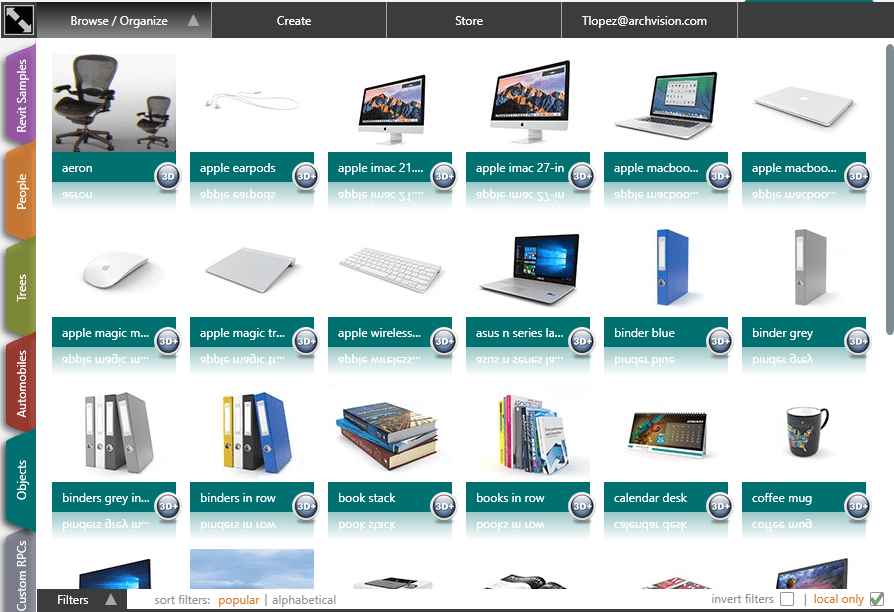Select the apple imac 27-in thumbnail

click(x=528, y=103)
